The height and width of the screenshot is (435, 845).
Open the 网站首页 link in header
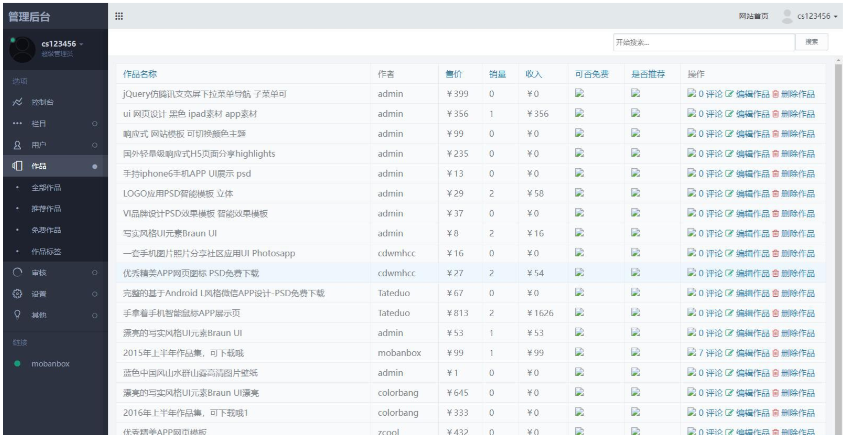pyautogui.click(x=753, y=16)
